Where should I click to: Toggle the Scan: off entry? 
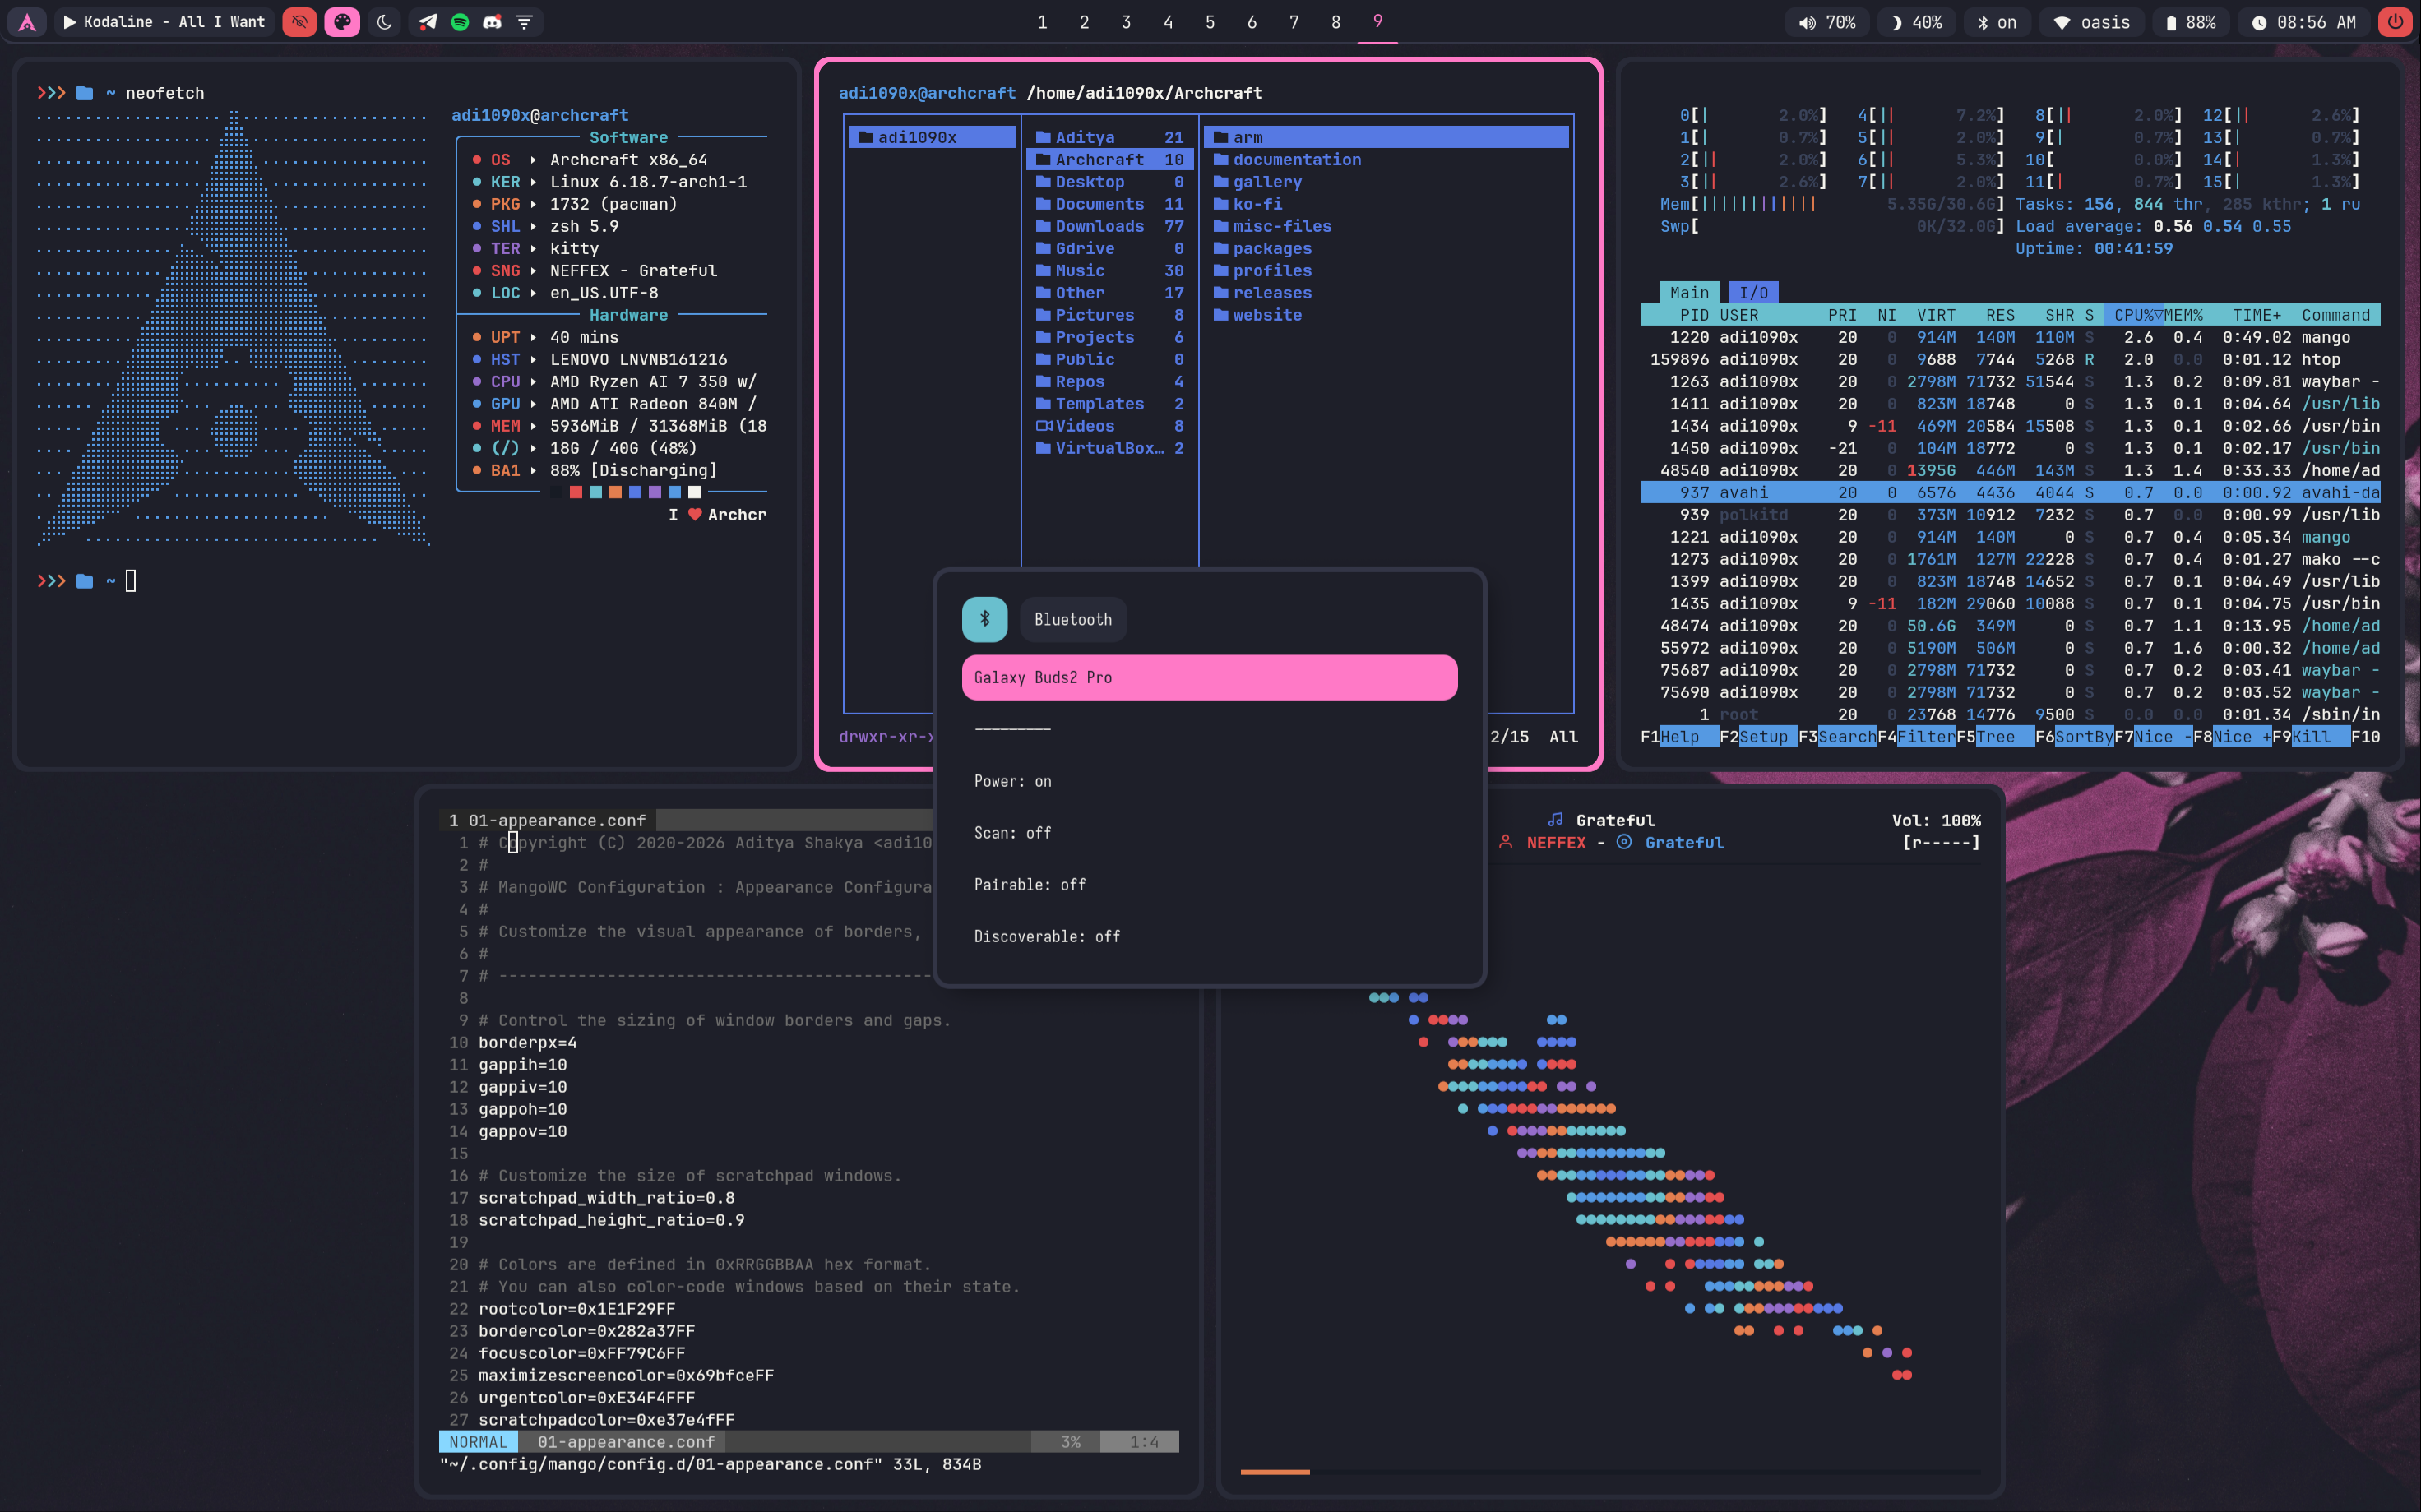(x=1012, y=833)
